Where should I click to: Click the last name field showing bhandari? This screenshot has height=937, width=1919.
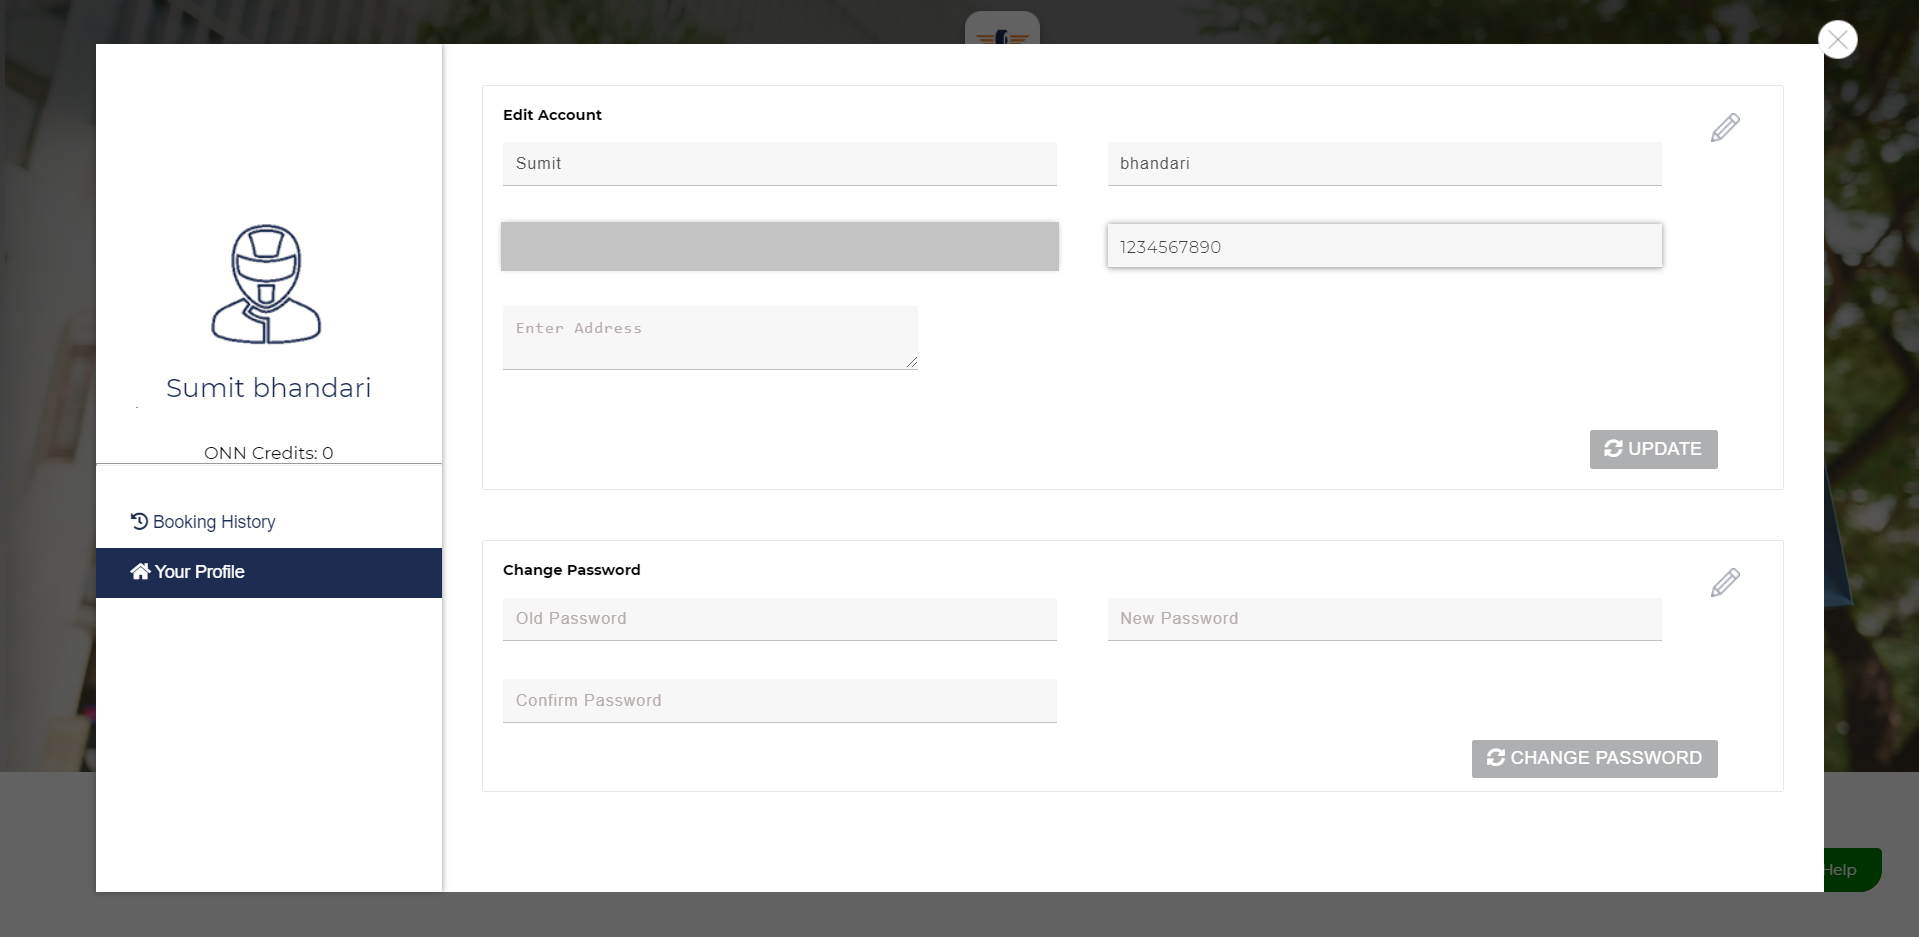[x=1384, y=163]
